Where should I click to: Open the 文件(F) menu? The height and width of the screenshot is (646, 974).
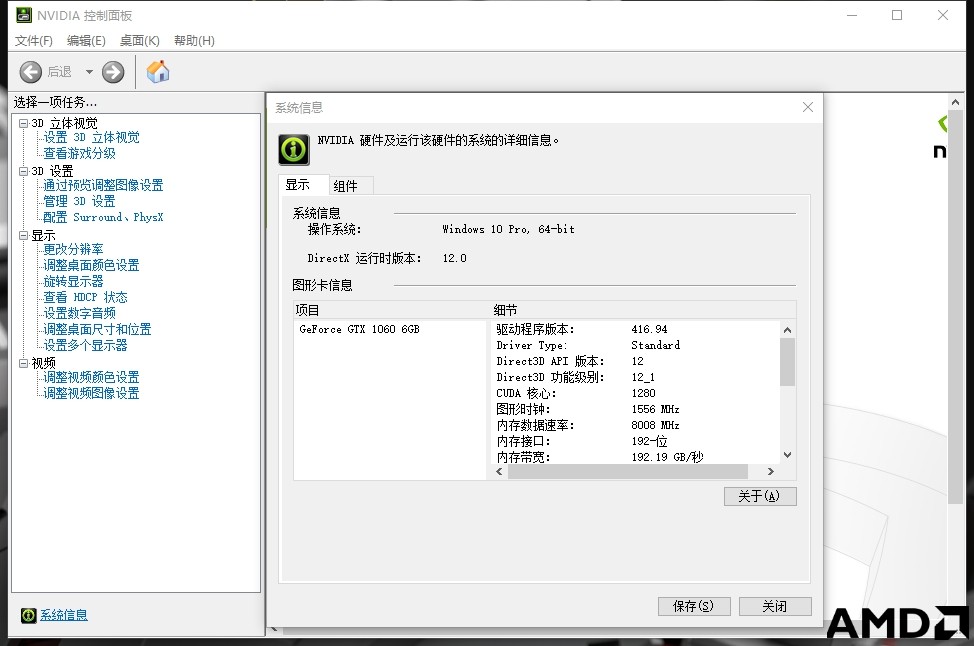click(x=34, y=40)
